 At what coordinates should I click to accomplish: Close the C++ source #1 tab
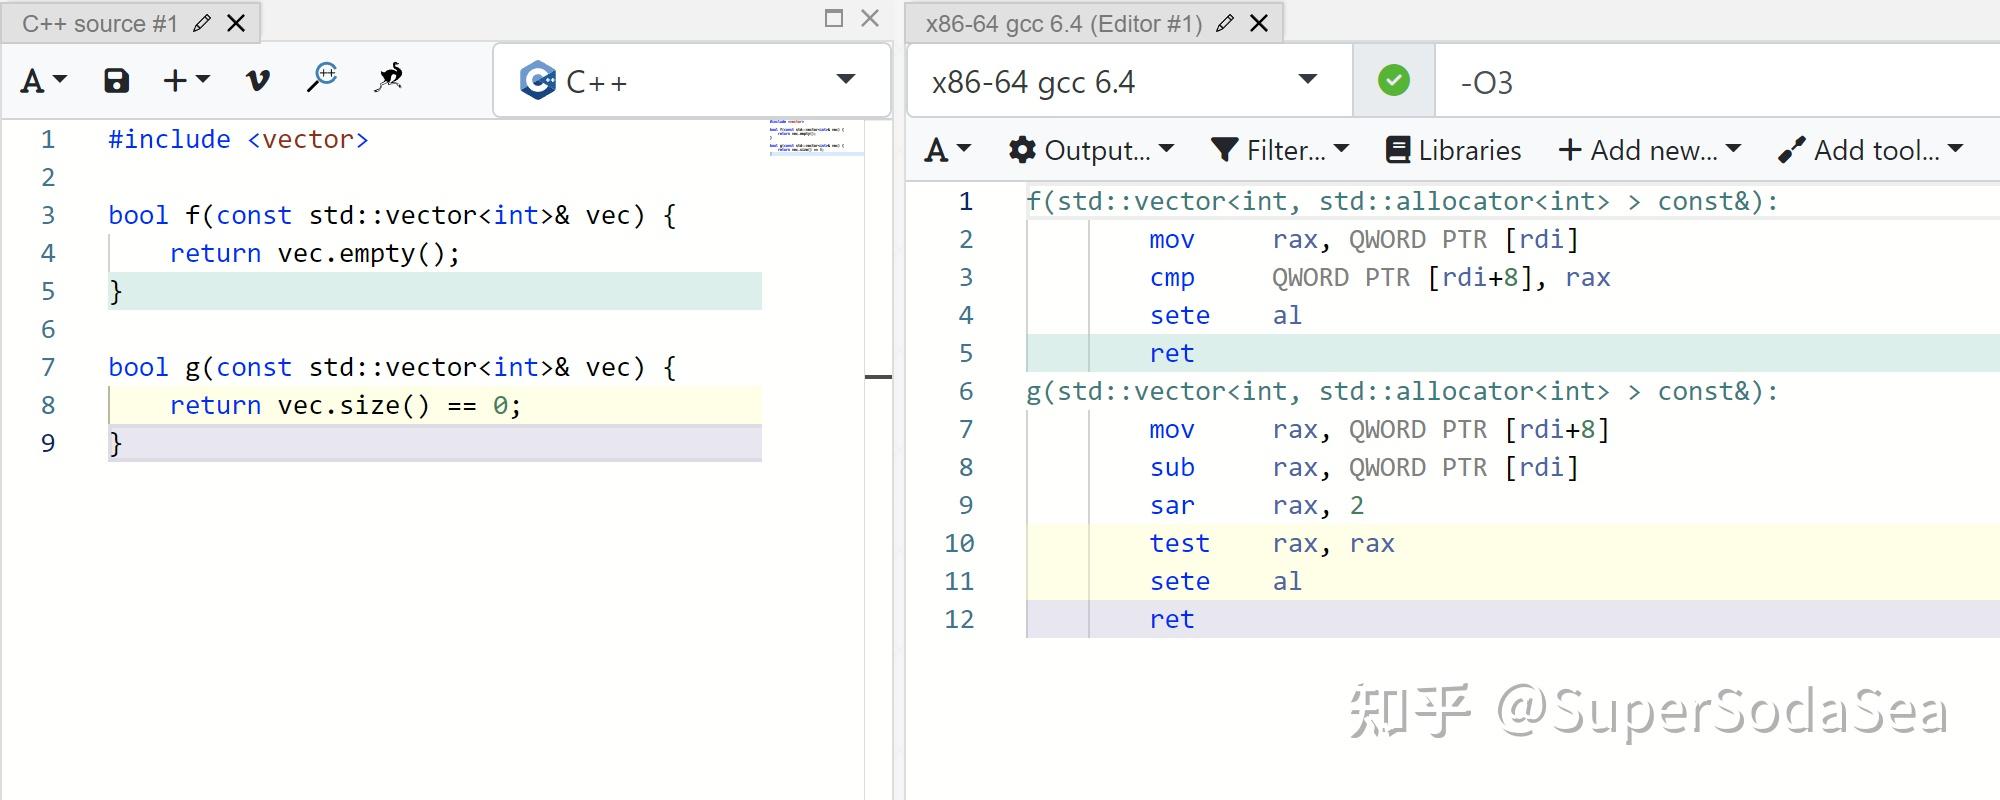coord(237,23)
